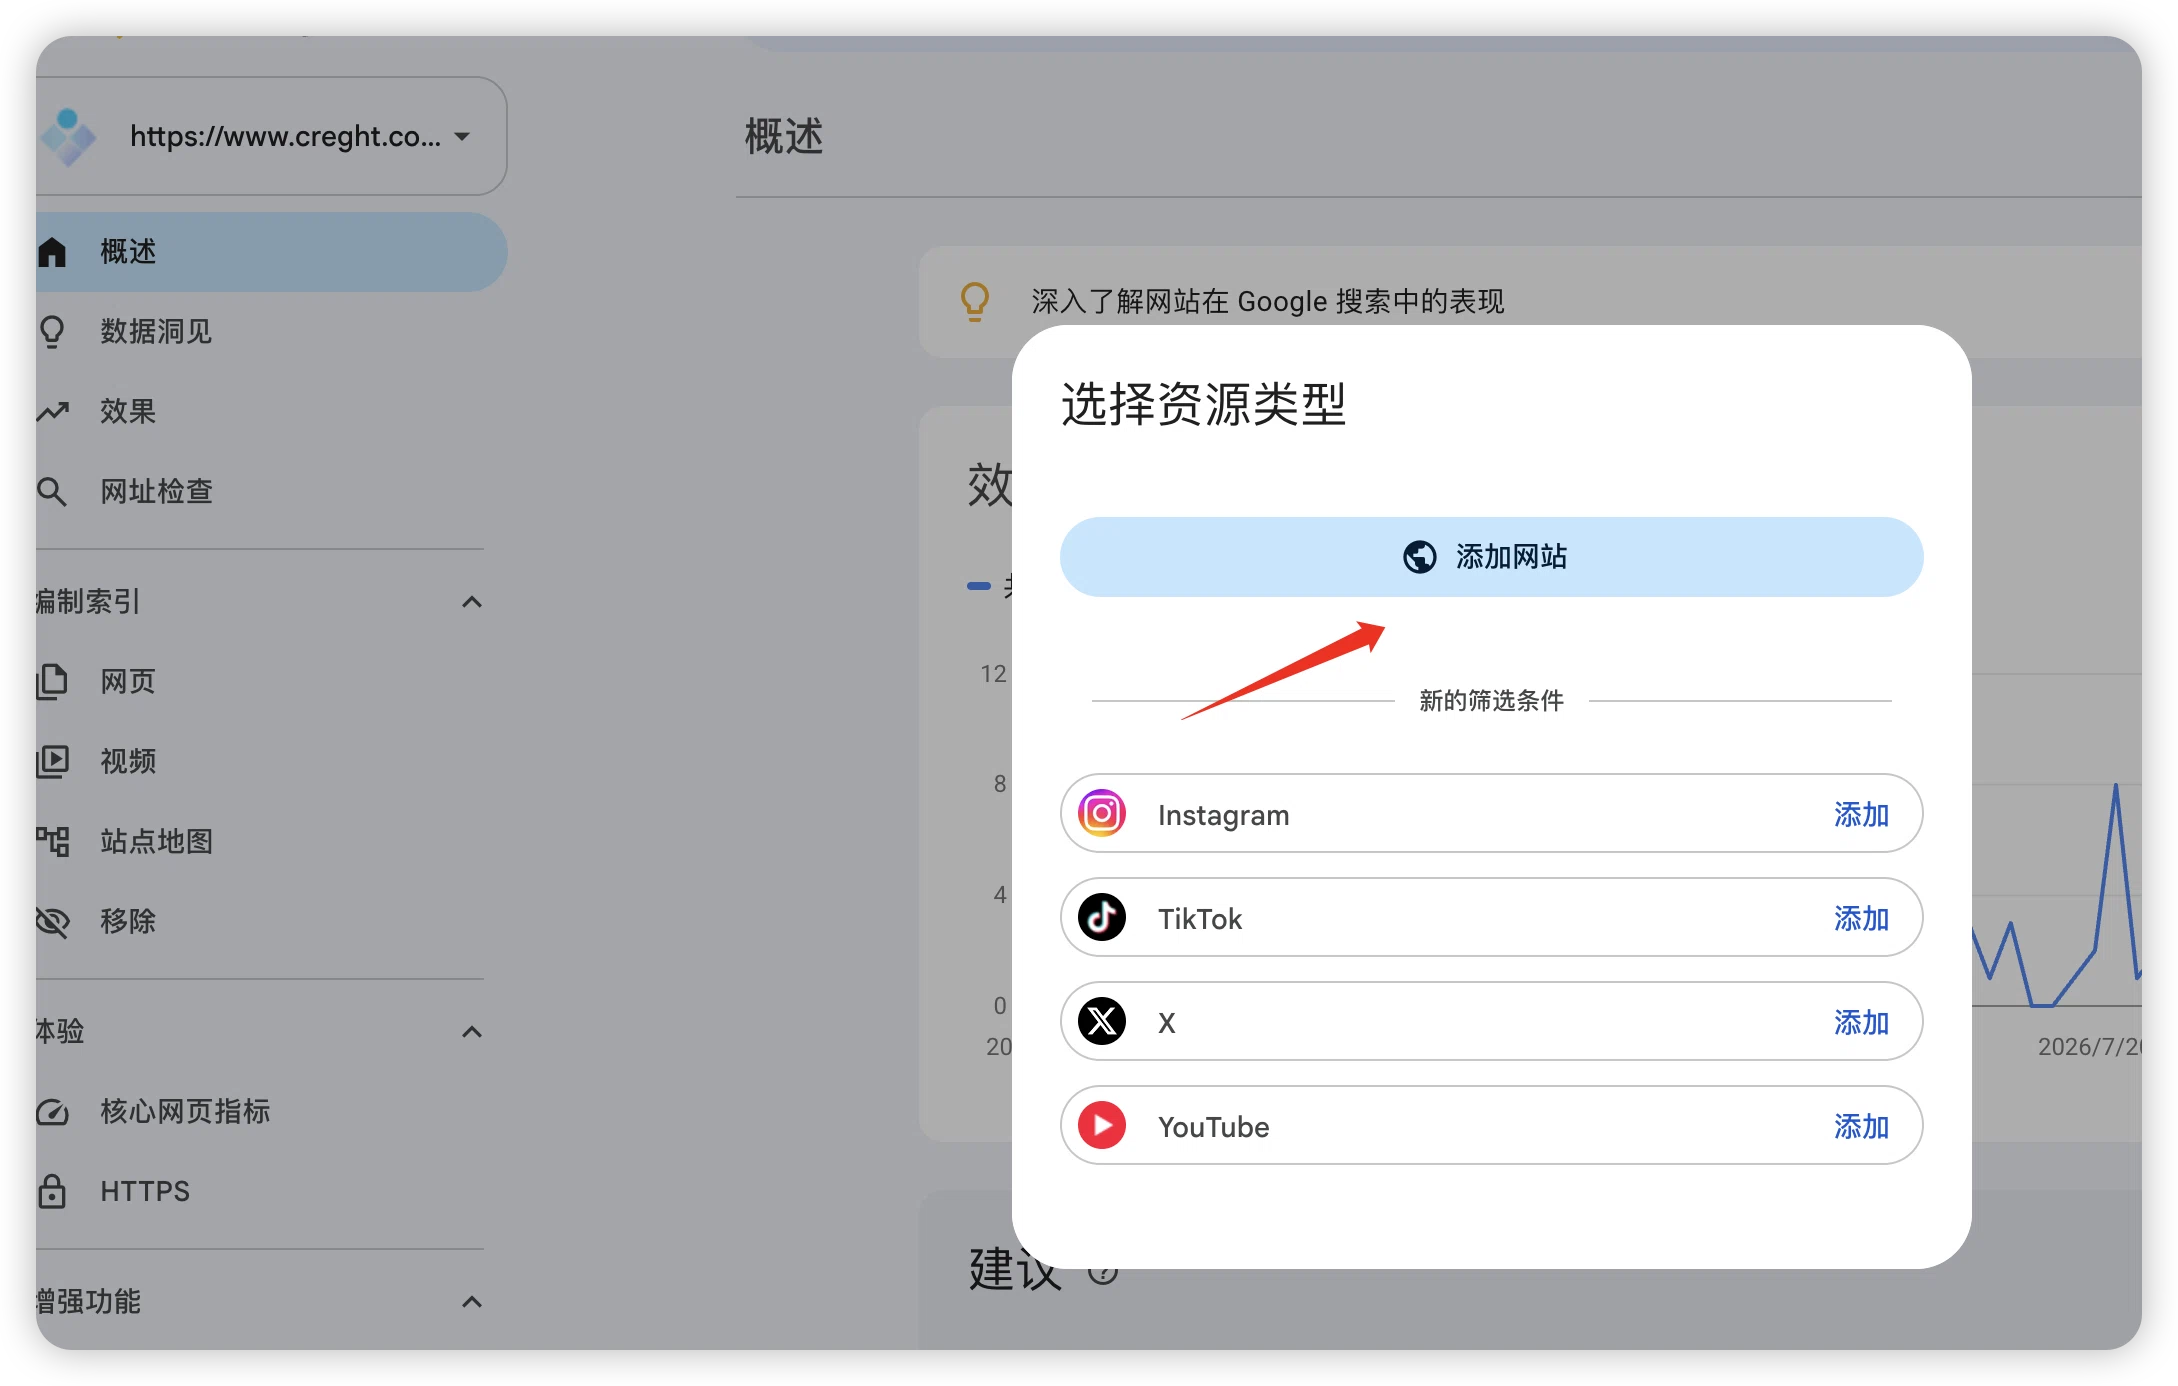
Task: Click the pages icon beside 网页
Action: click(52, 681)
